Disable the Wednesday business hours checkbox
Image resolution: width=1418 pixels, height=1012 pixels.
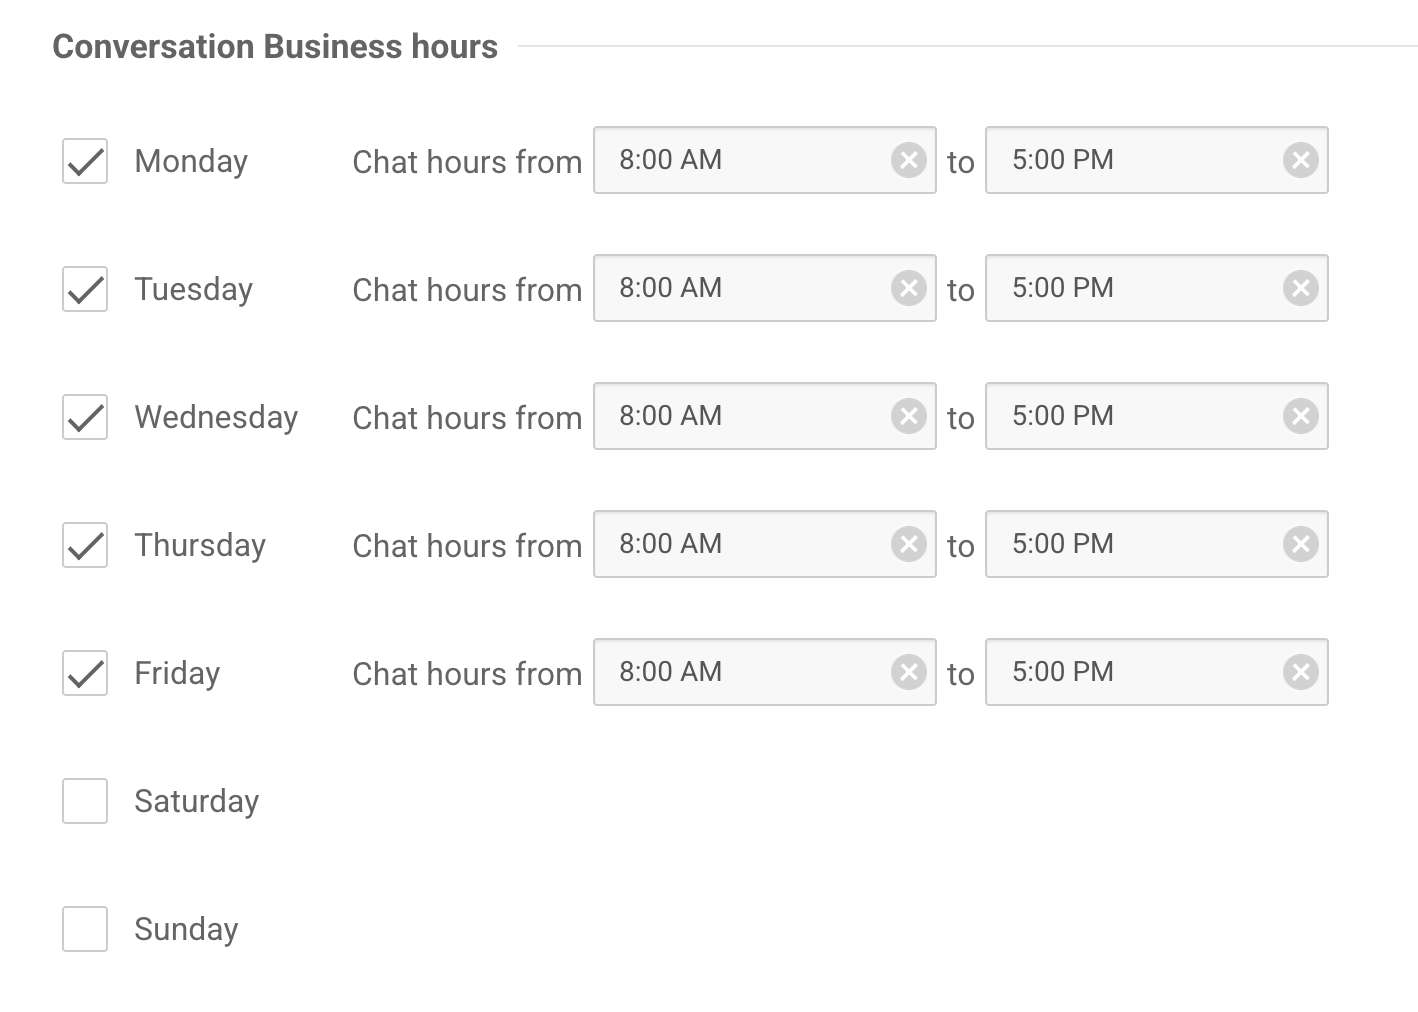[x=85, y=417]
